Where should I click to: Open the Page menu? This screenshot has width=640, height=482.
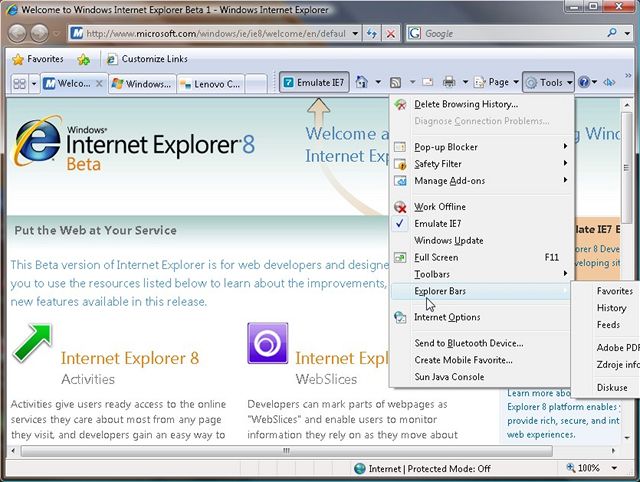pos(496,82)
